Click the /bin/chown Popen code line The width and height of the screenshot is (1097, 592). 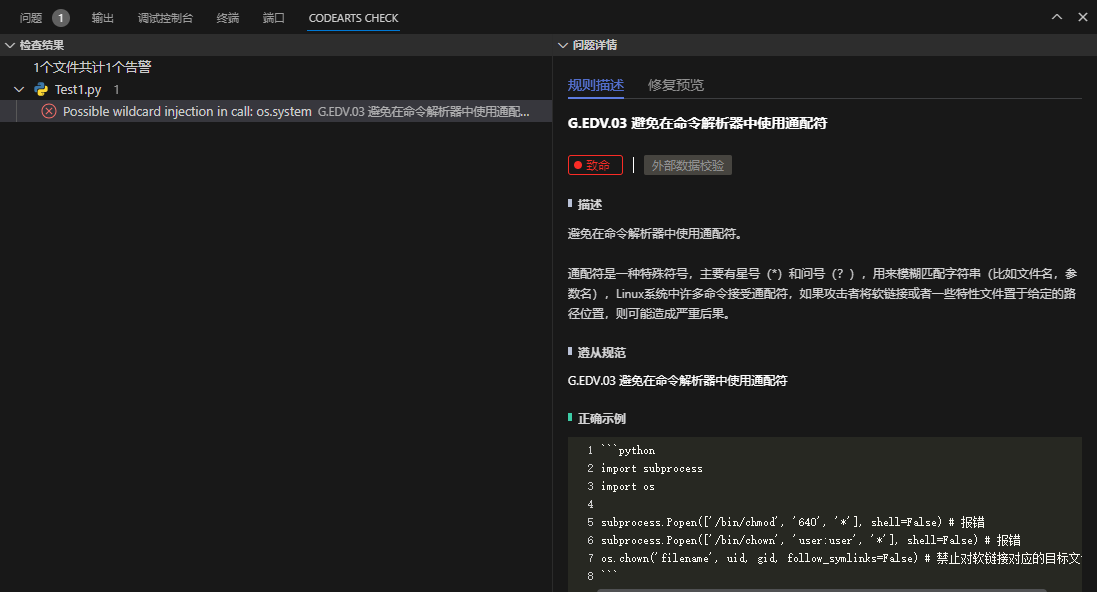pos(811,540)
